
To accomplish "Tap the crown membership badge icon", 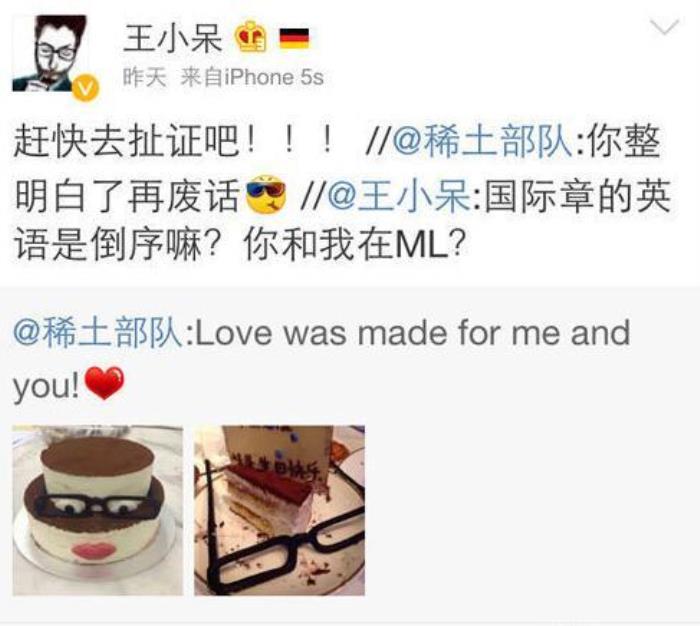I will tap(251, 37).
